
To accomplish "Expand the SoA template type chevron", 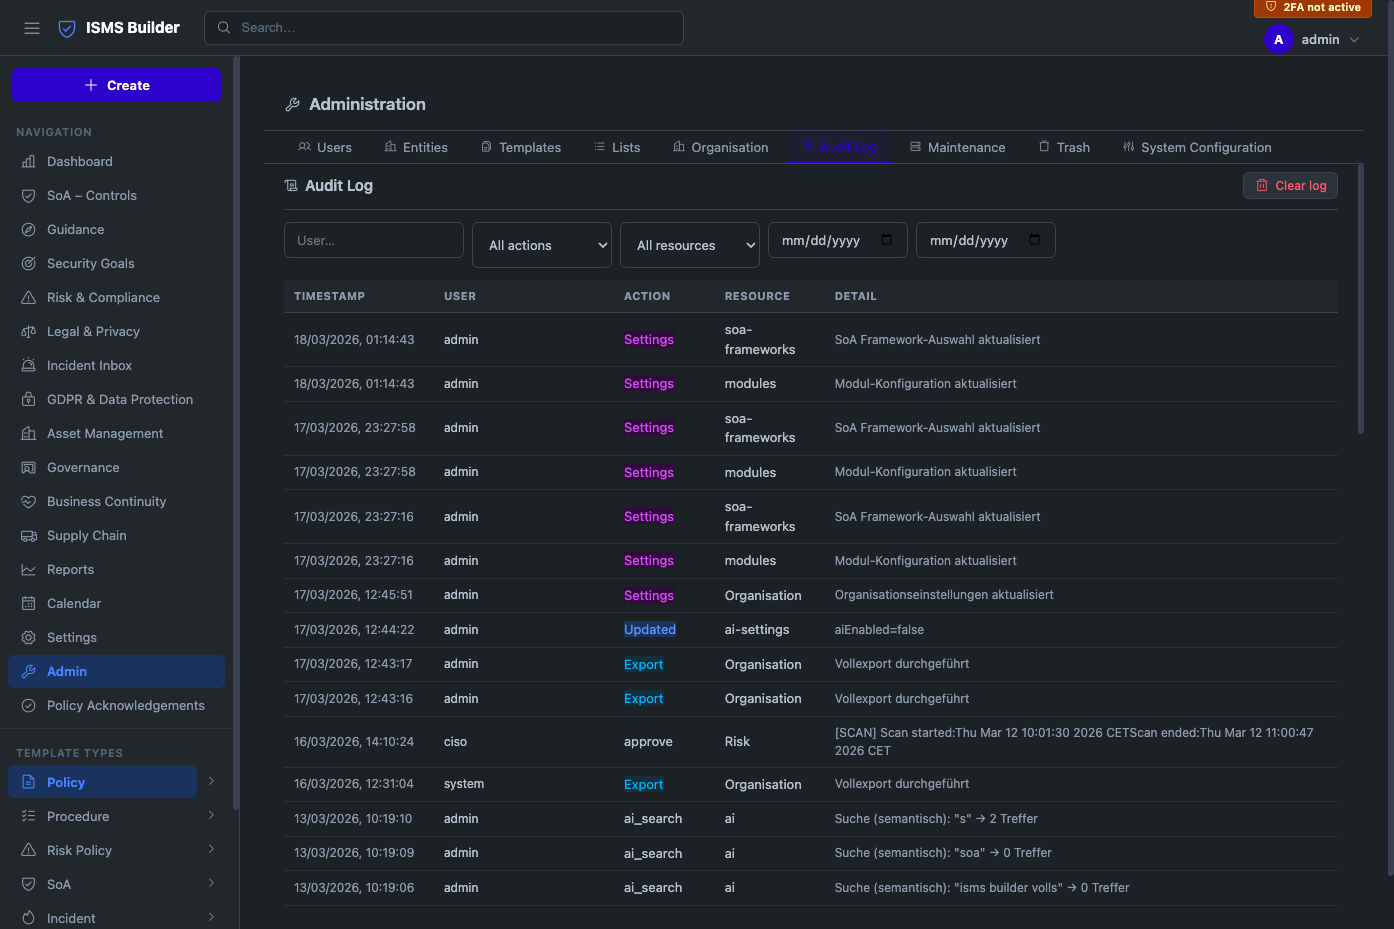I will [x=211, y=883].
